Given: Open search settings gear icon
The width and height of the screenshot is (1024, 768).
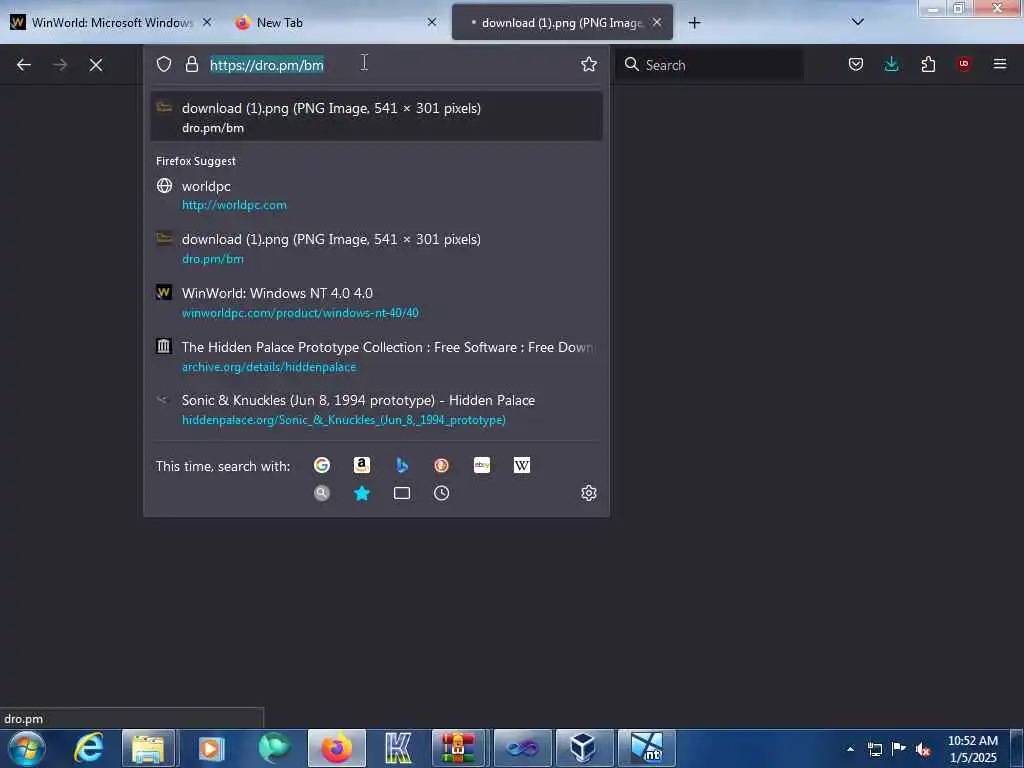Looking at the screenshot, I should 589,493.
